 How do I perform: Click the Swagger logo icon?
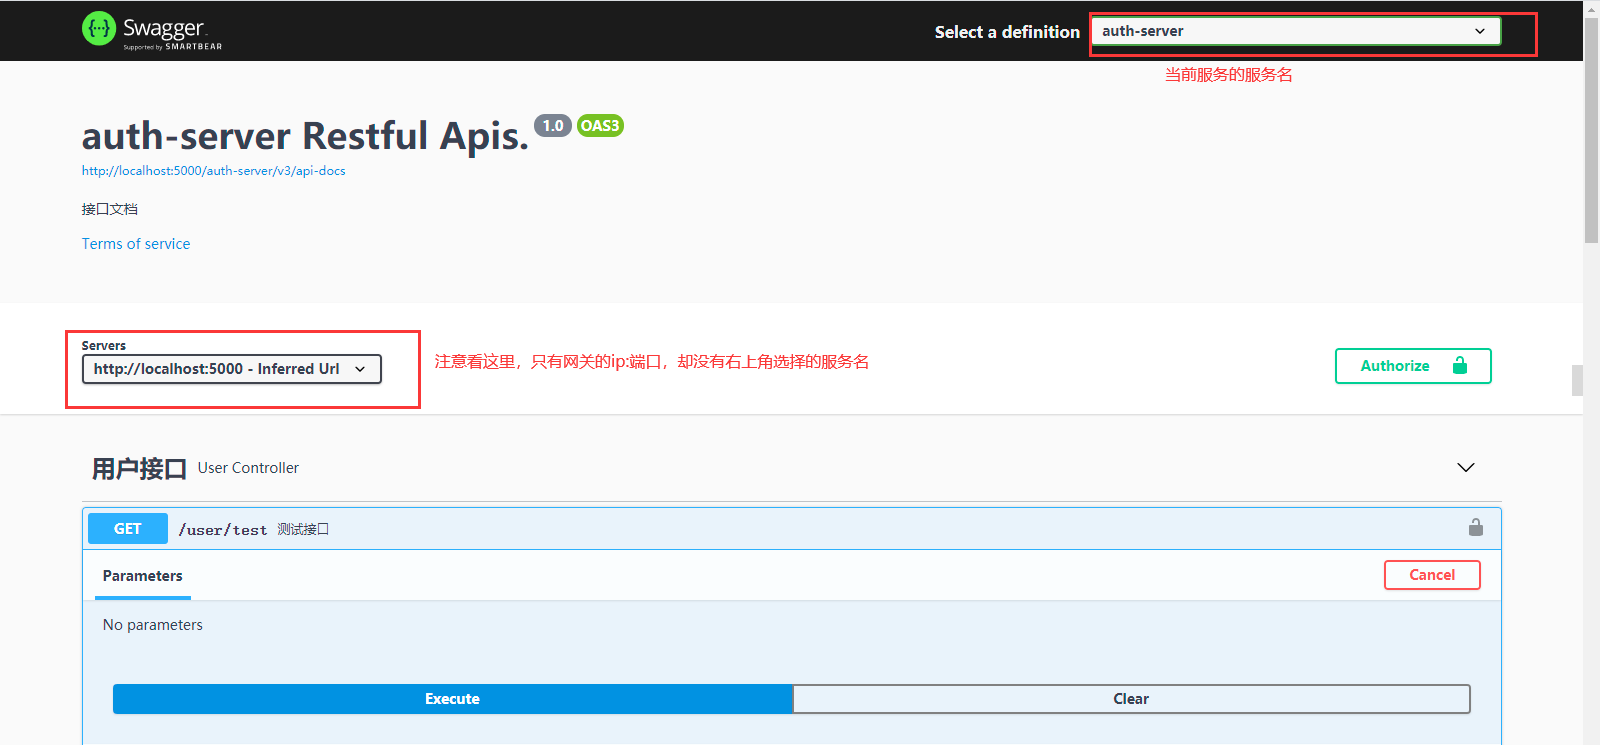click(99, 29)
